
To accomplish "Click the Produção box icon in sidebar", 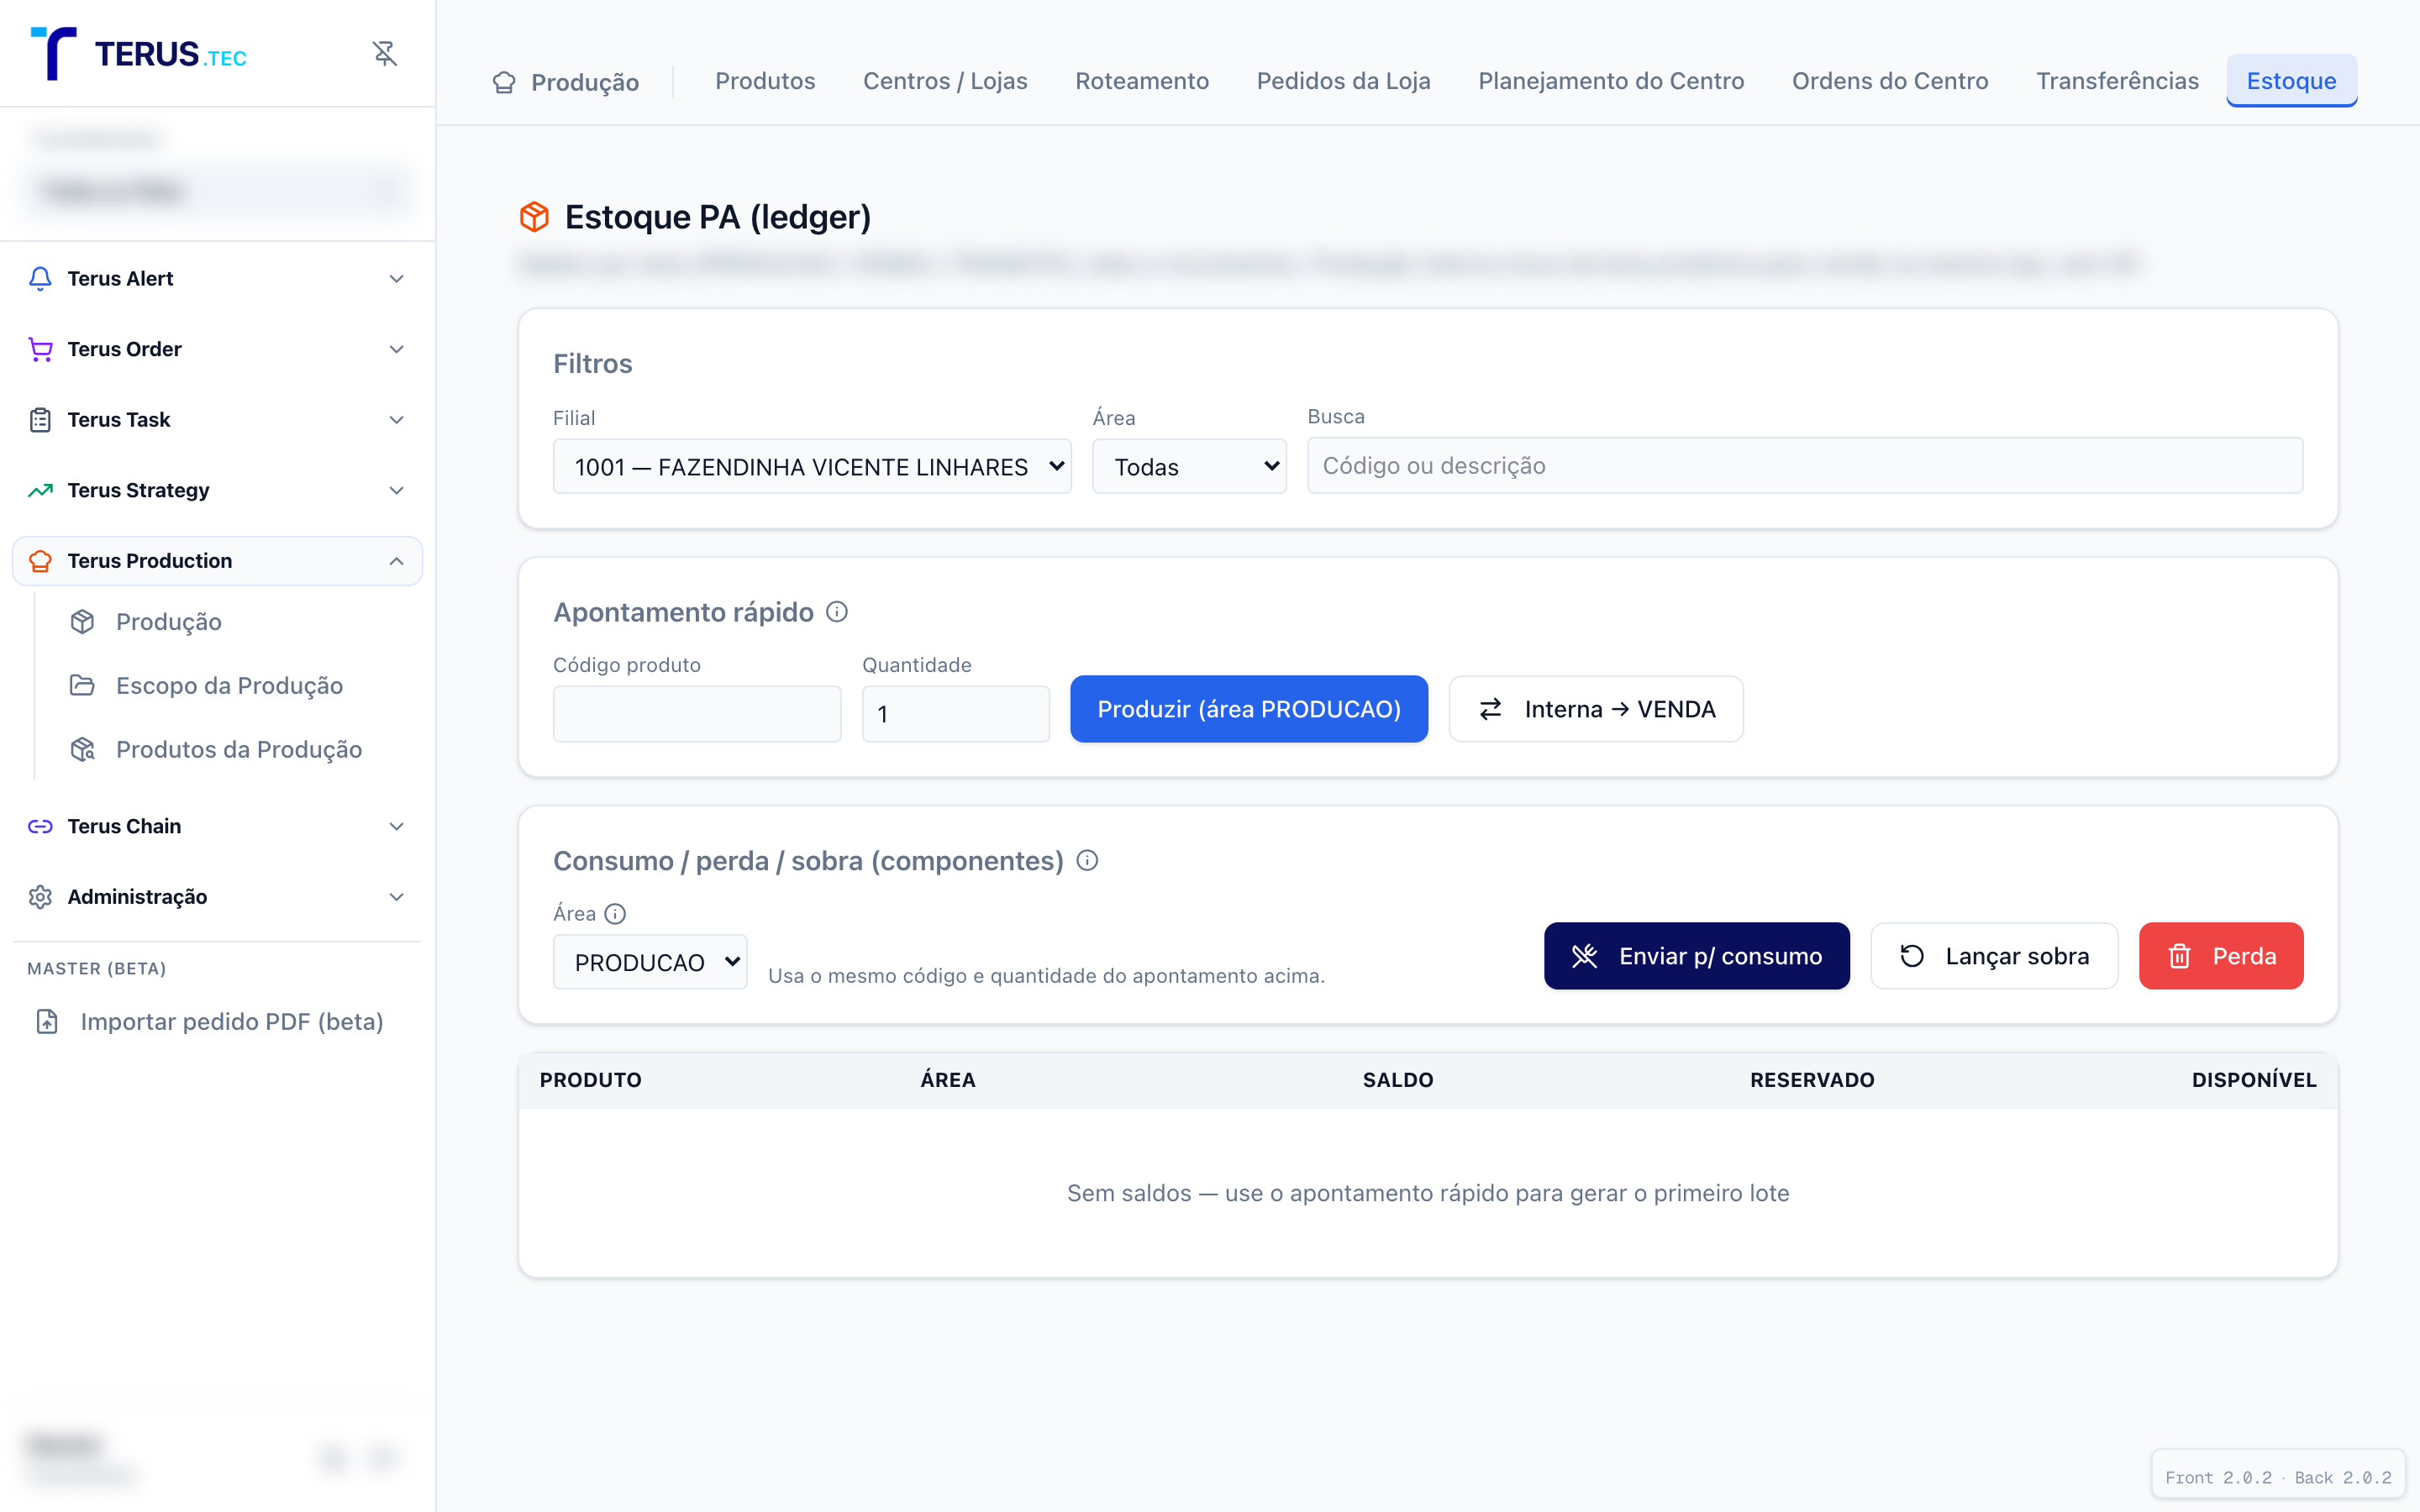I will [x=82, y=622].
